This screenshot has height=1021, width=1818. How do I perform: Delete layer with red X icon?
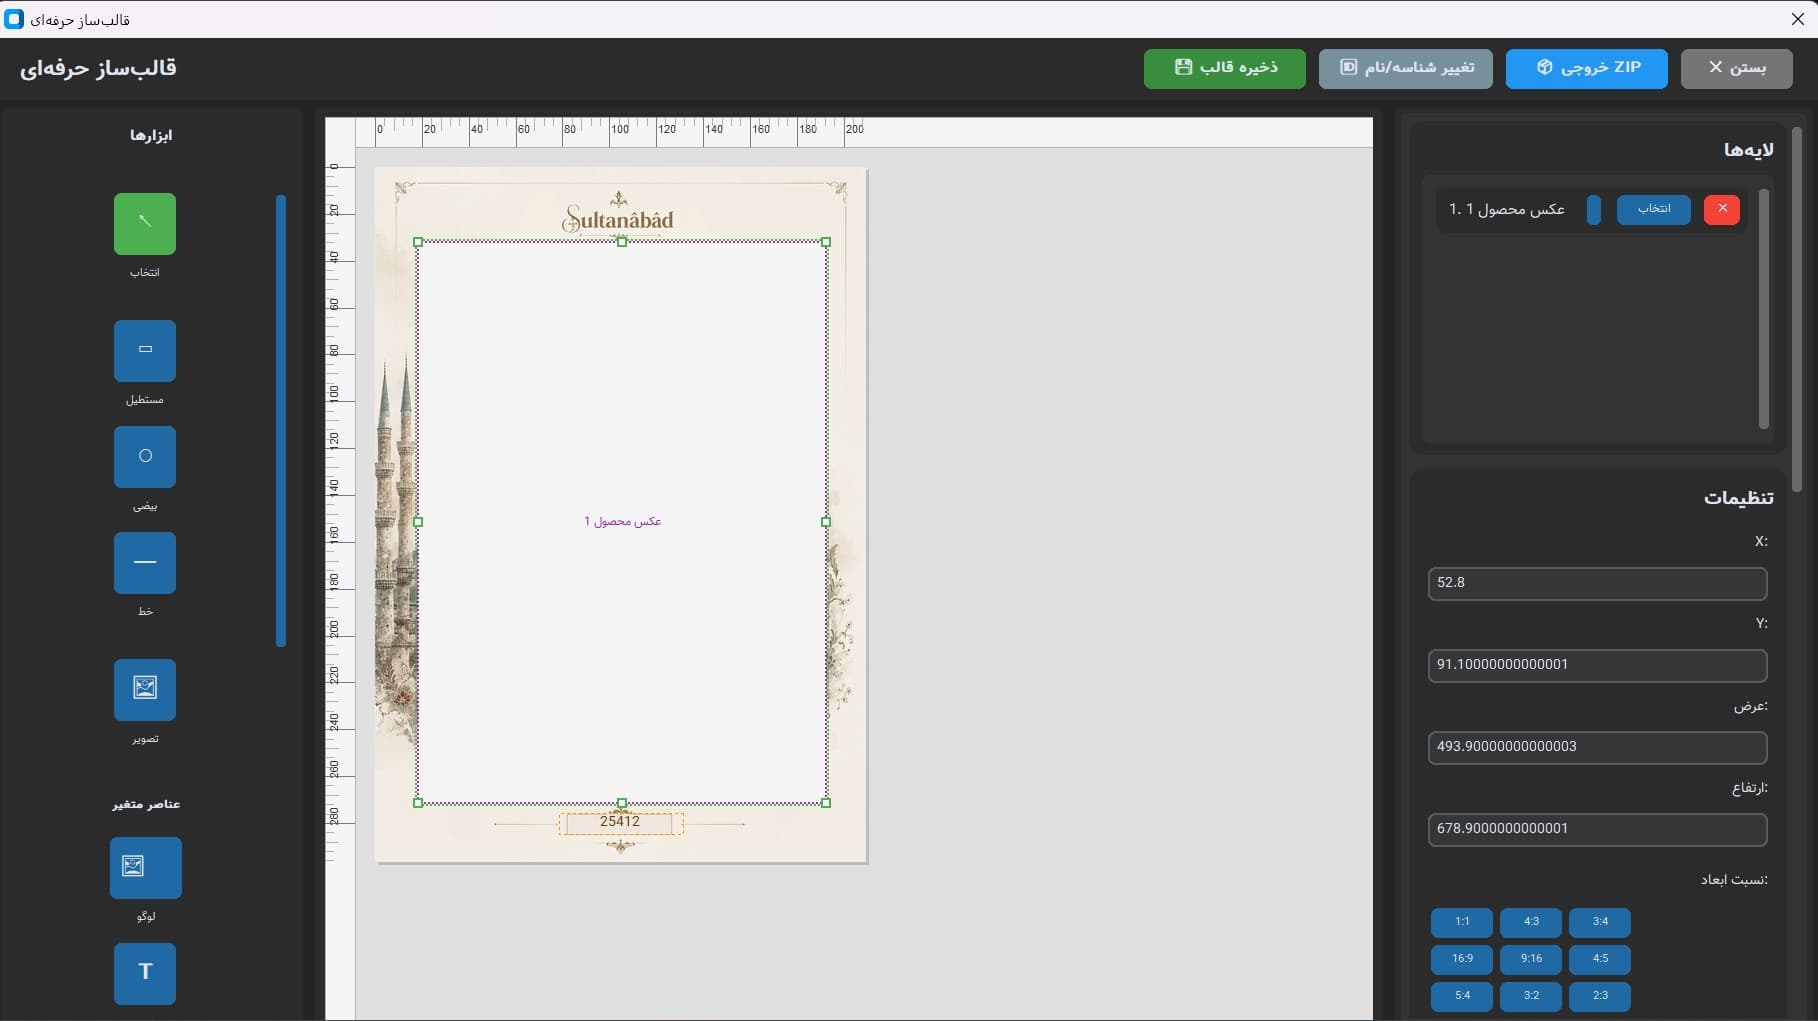point(1722,209)
